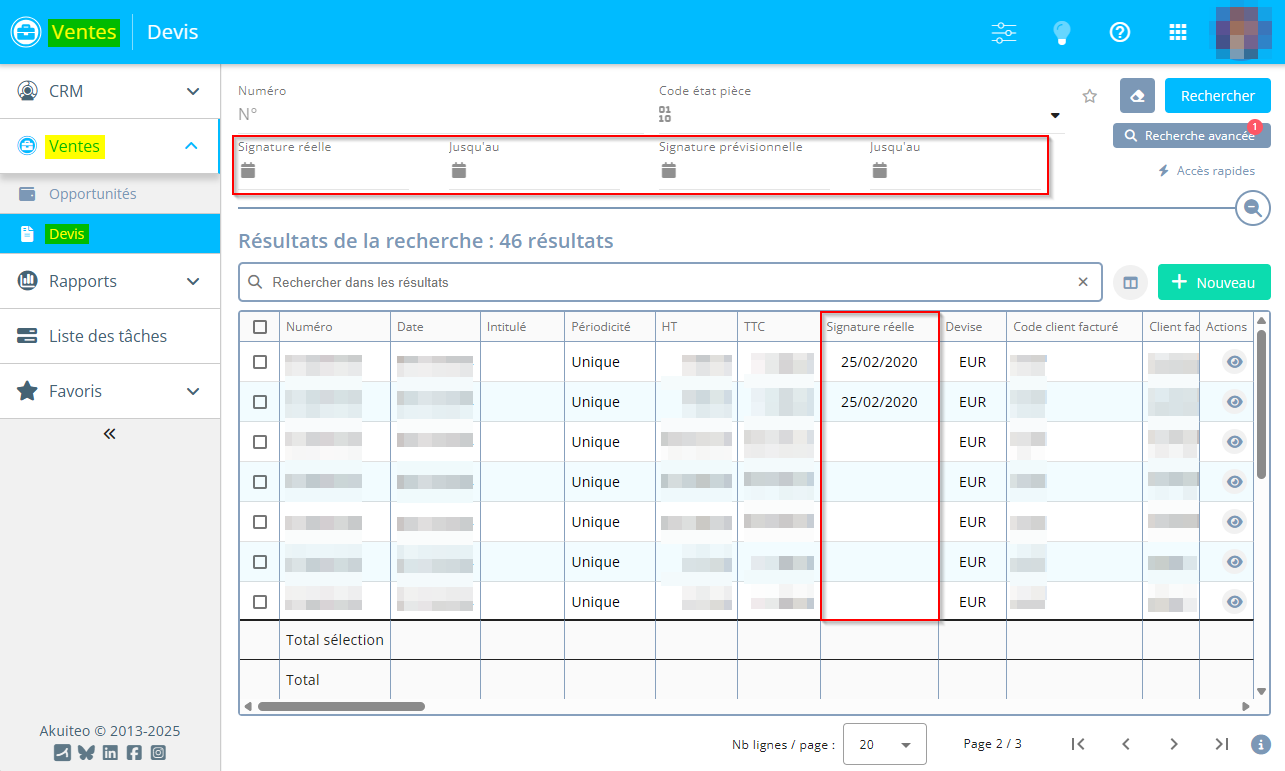Image resolution: width=1285 pixels, height=771 pixels.
Task: Open the applications grid icon
Action: (x=1178, y=32)
